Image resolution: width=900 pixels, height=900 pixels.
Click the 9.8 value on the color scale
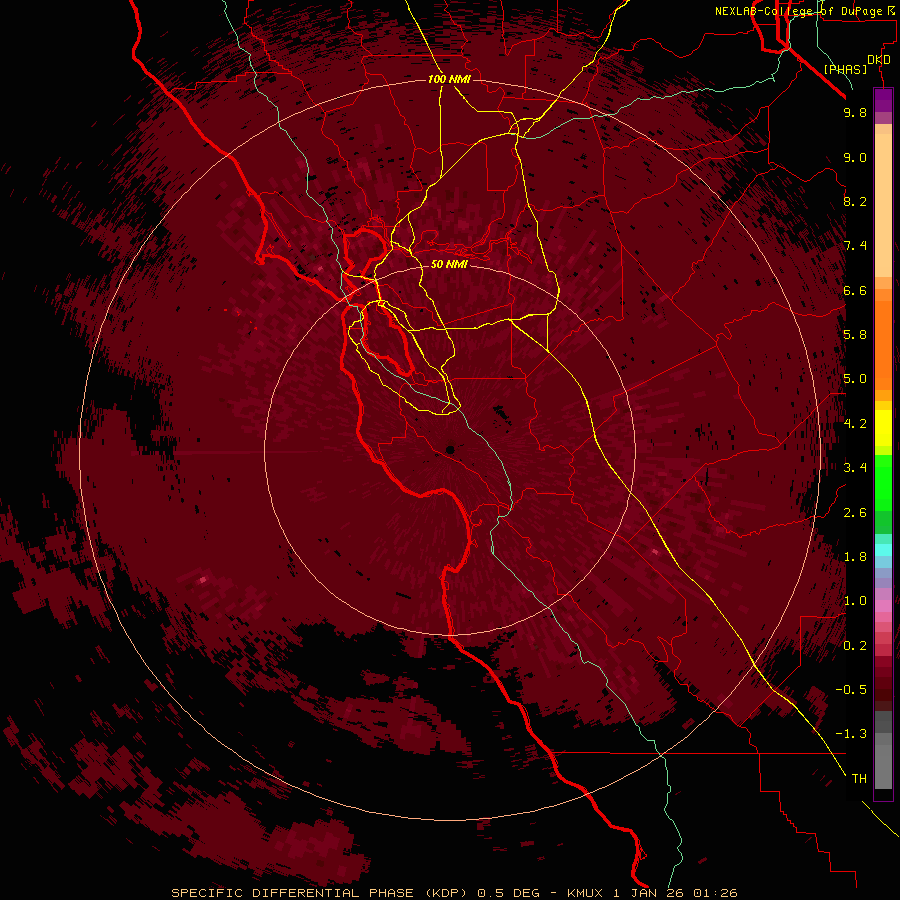[x=855, y=112]
